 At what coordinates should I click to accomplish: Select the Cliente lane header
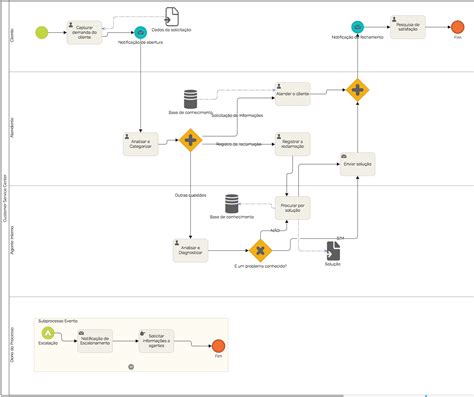[x=13, y=35]
